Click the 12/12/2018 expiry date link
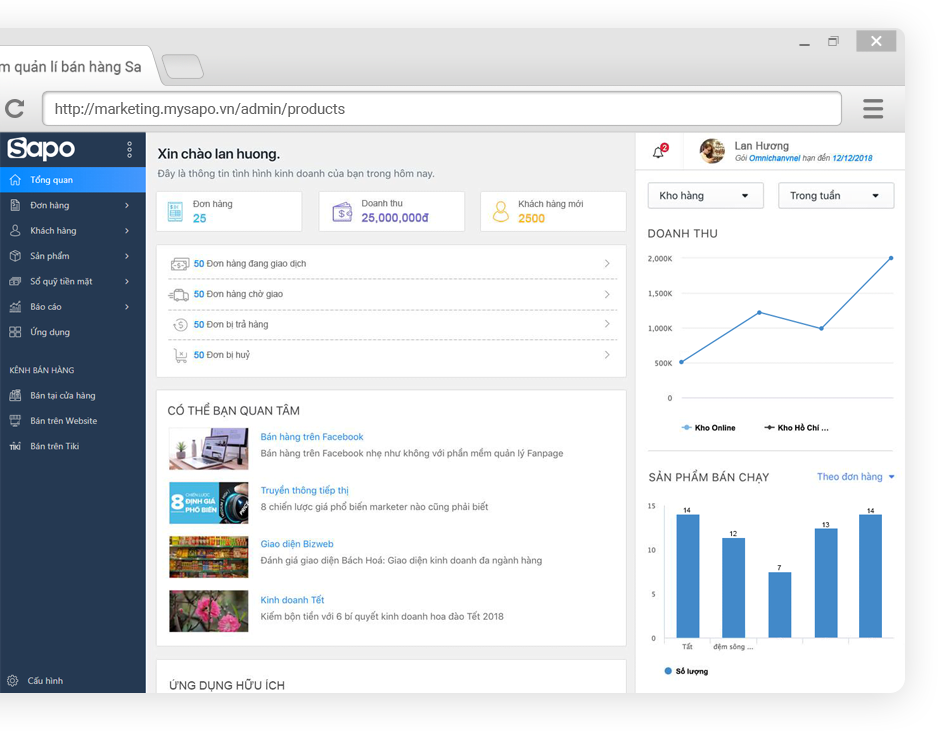The width and height of the screenshot is (938, 731). click(852, 158)
